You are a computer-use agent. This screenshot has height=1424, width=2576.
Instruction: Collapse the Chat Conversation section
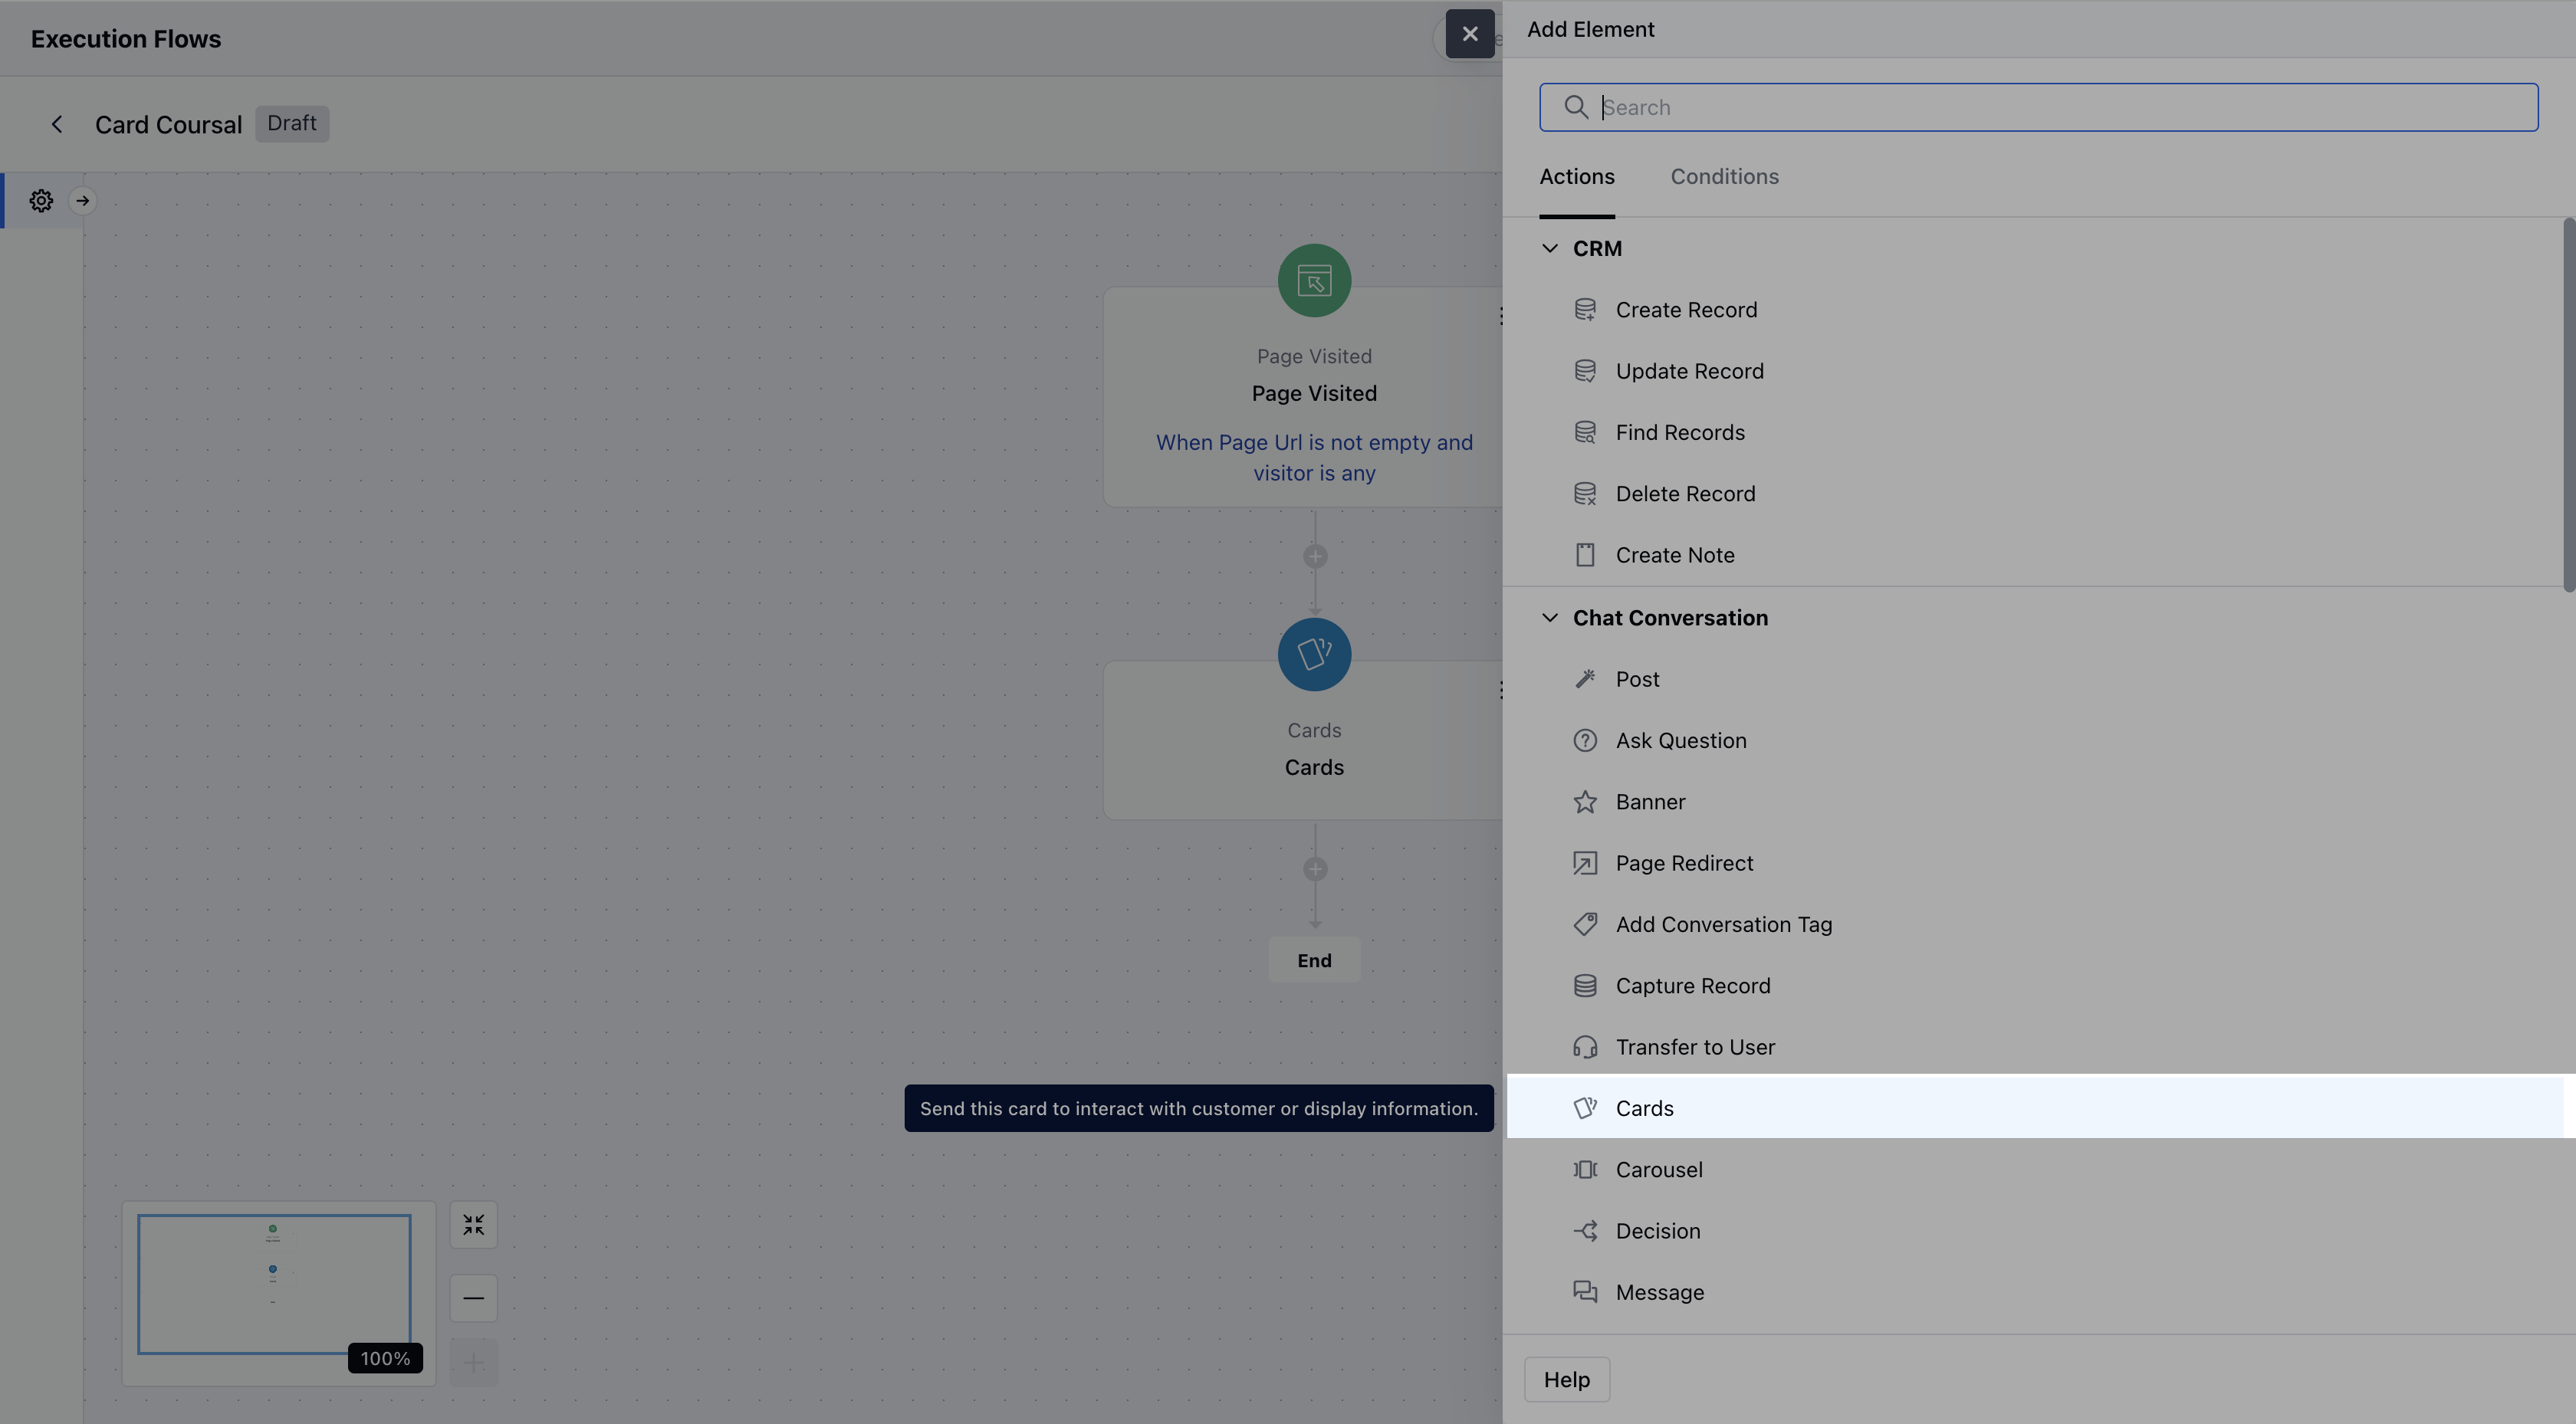(x=1550, y=618)
